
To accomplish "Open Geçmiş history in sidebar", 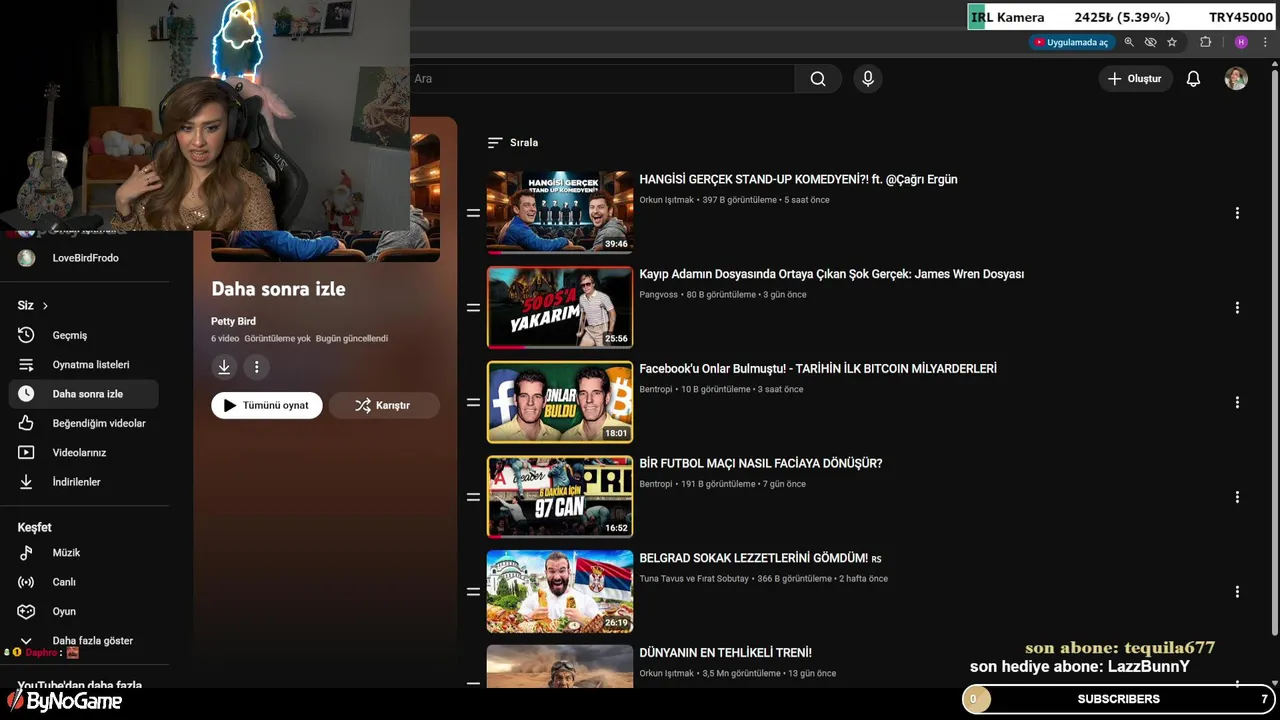I will tap(82, 335).
